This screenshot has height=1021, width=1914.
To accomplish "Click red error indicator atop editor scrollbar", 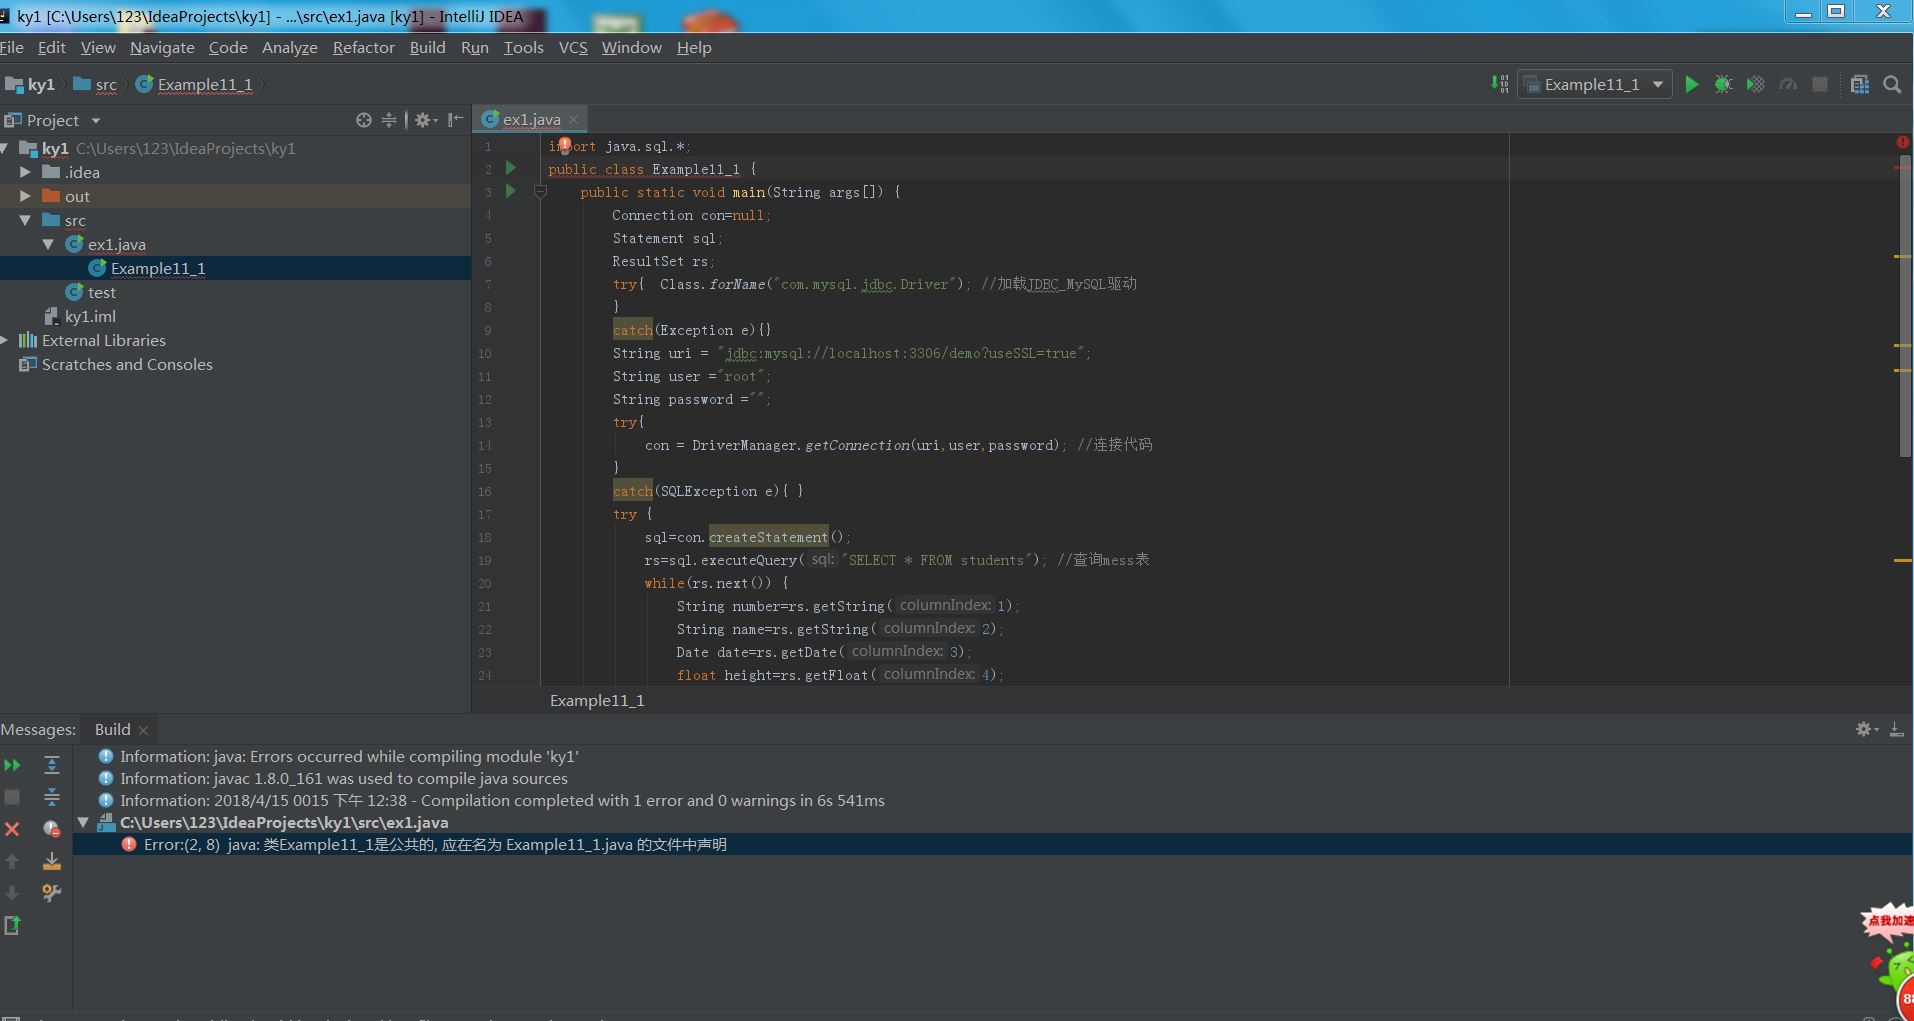I will tap(1902, 143).
